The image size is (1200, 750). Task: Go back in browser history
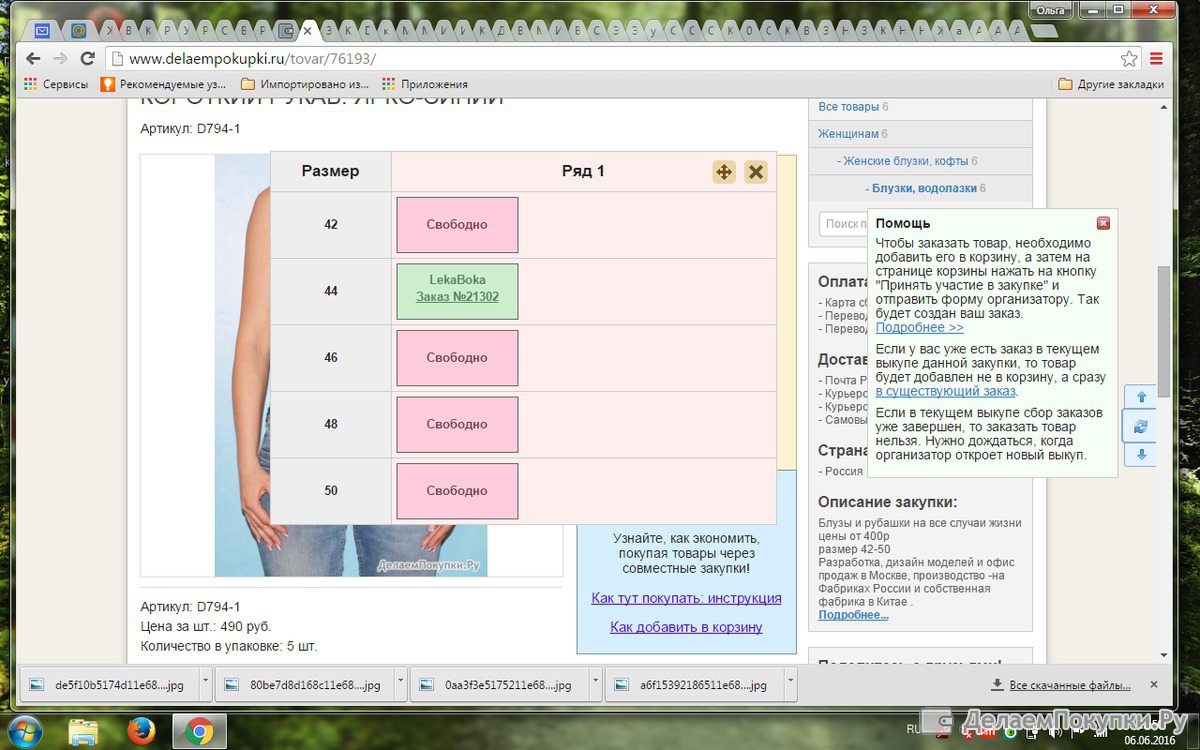click(33, 59)
